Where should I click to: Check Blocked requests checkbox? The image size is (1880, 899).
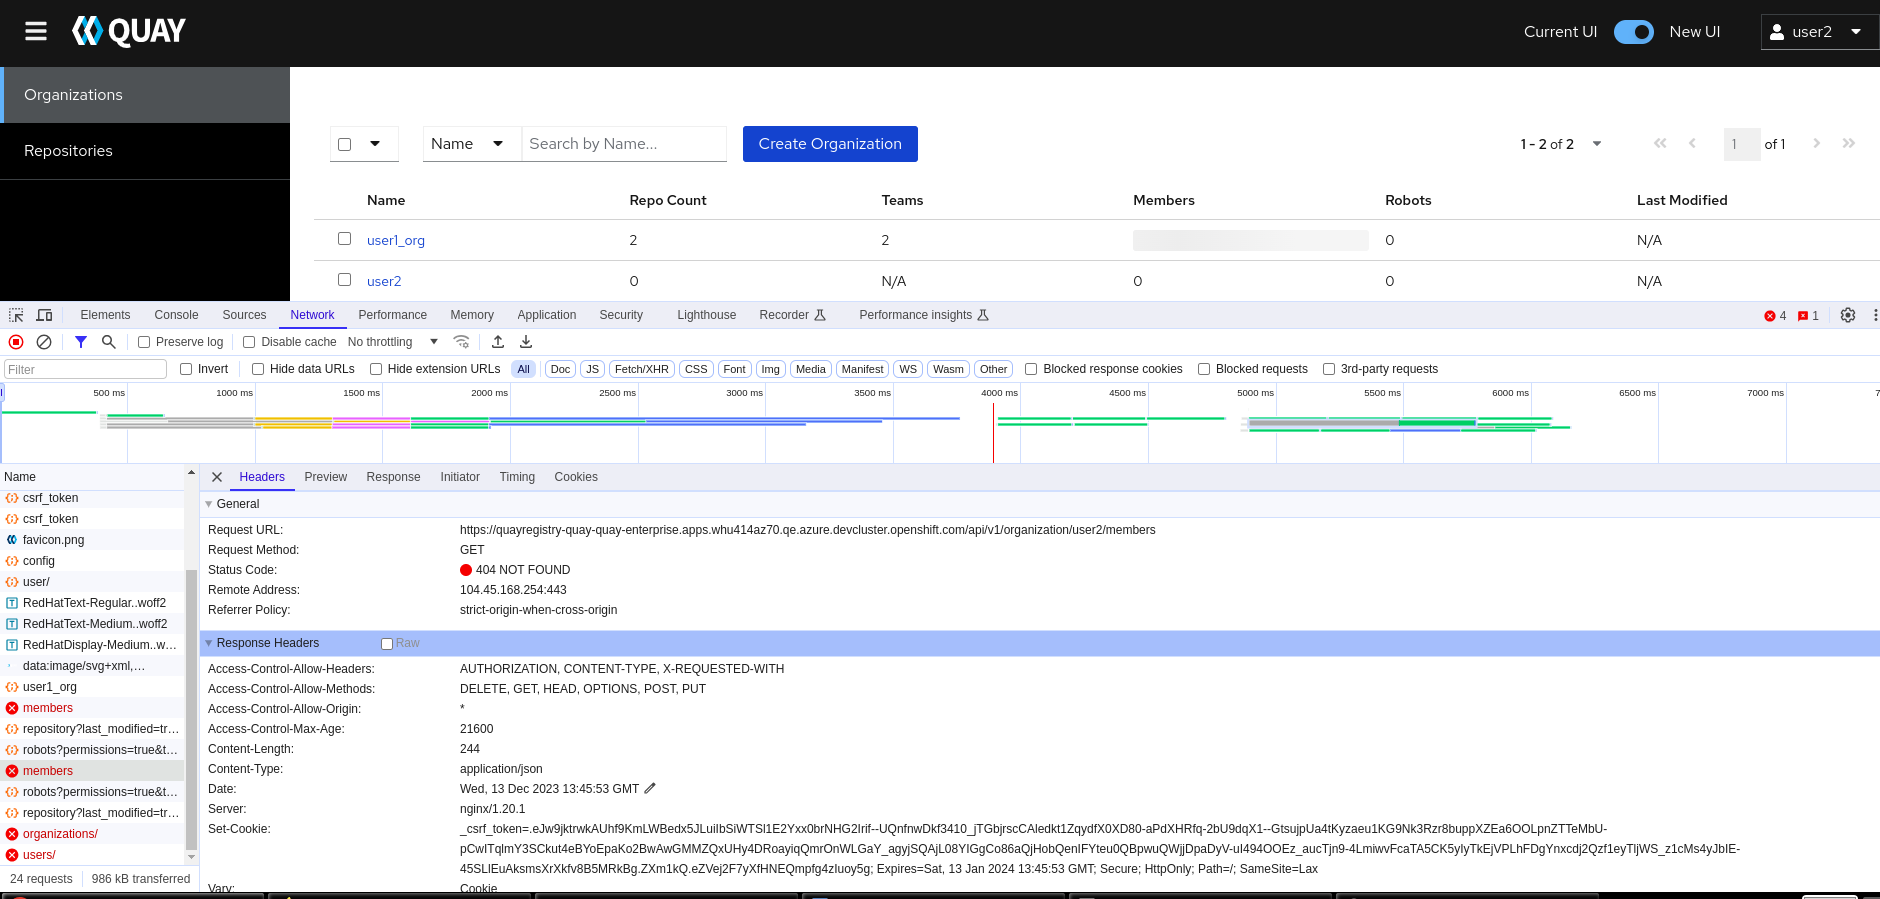click(x=1204, y=369)
